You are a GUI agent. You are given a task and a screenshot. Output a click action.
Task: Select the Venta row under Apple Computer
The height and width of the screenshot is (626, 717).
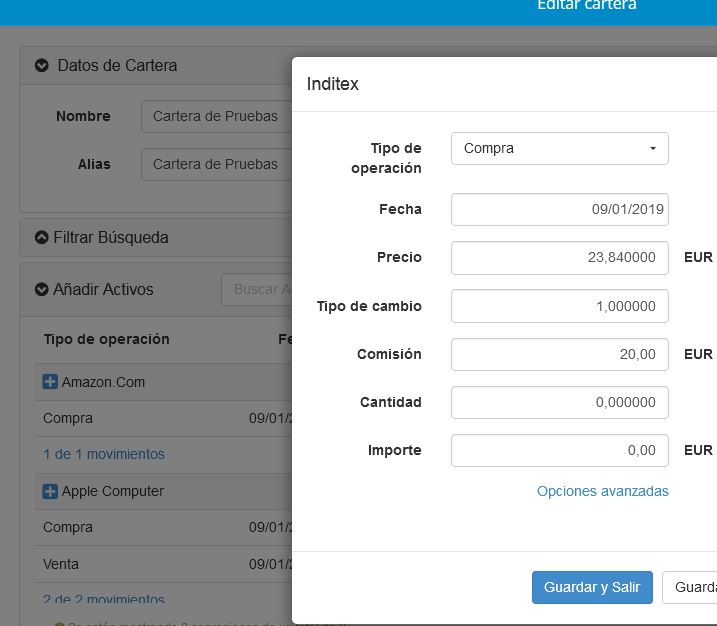[164, 564]
